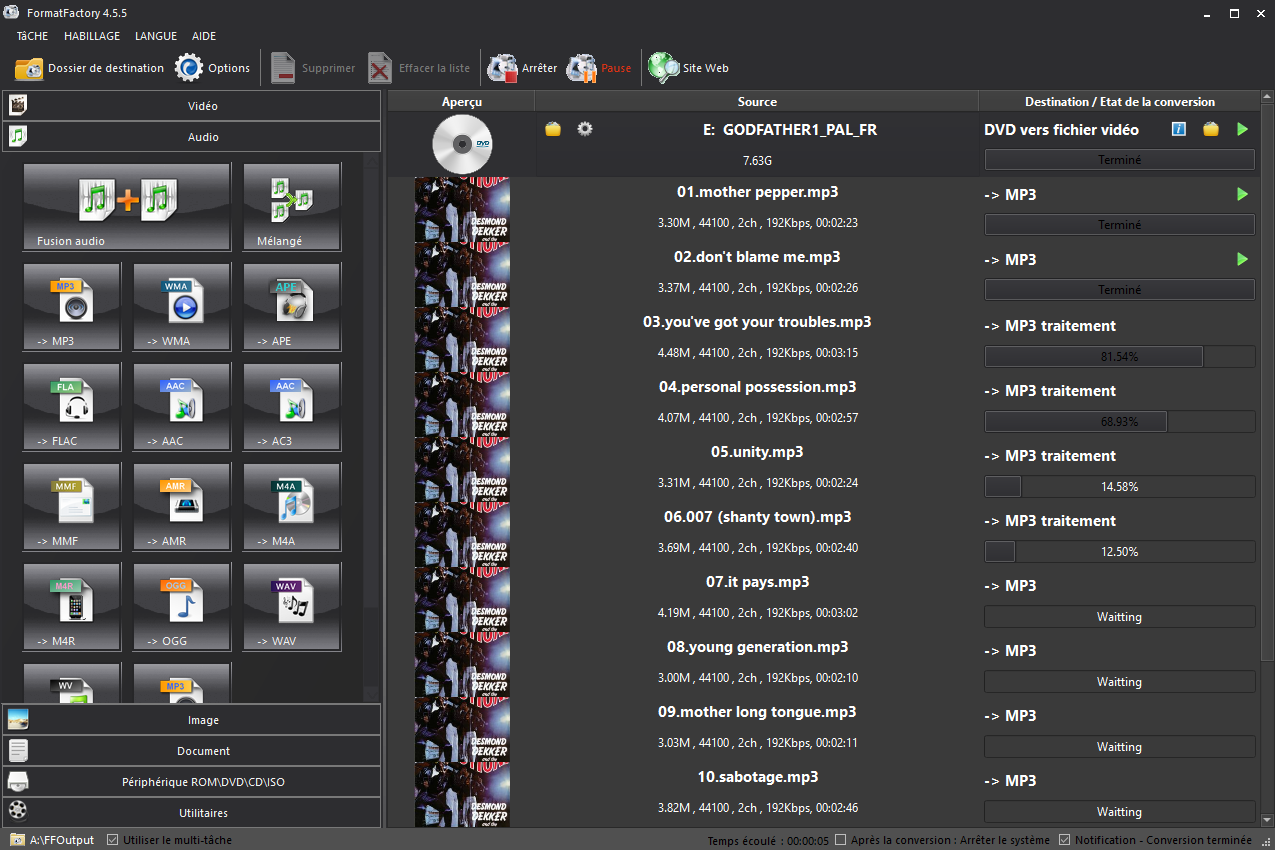Open the HABILLAGE menu
This screenshot has width=1275, height=850.
click(x=91, y=36)
